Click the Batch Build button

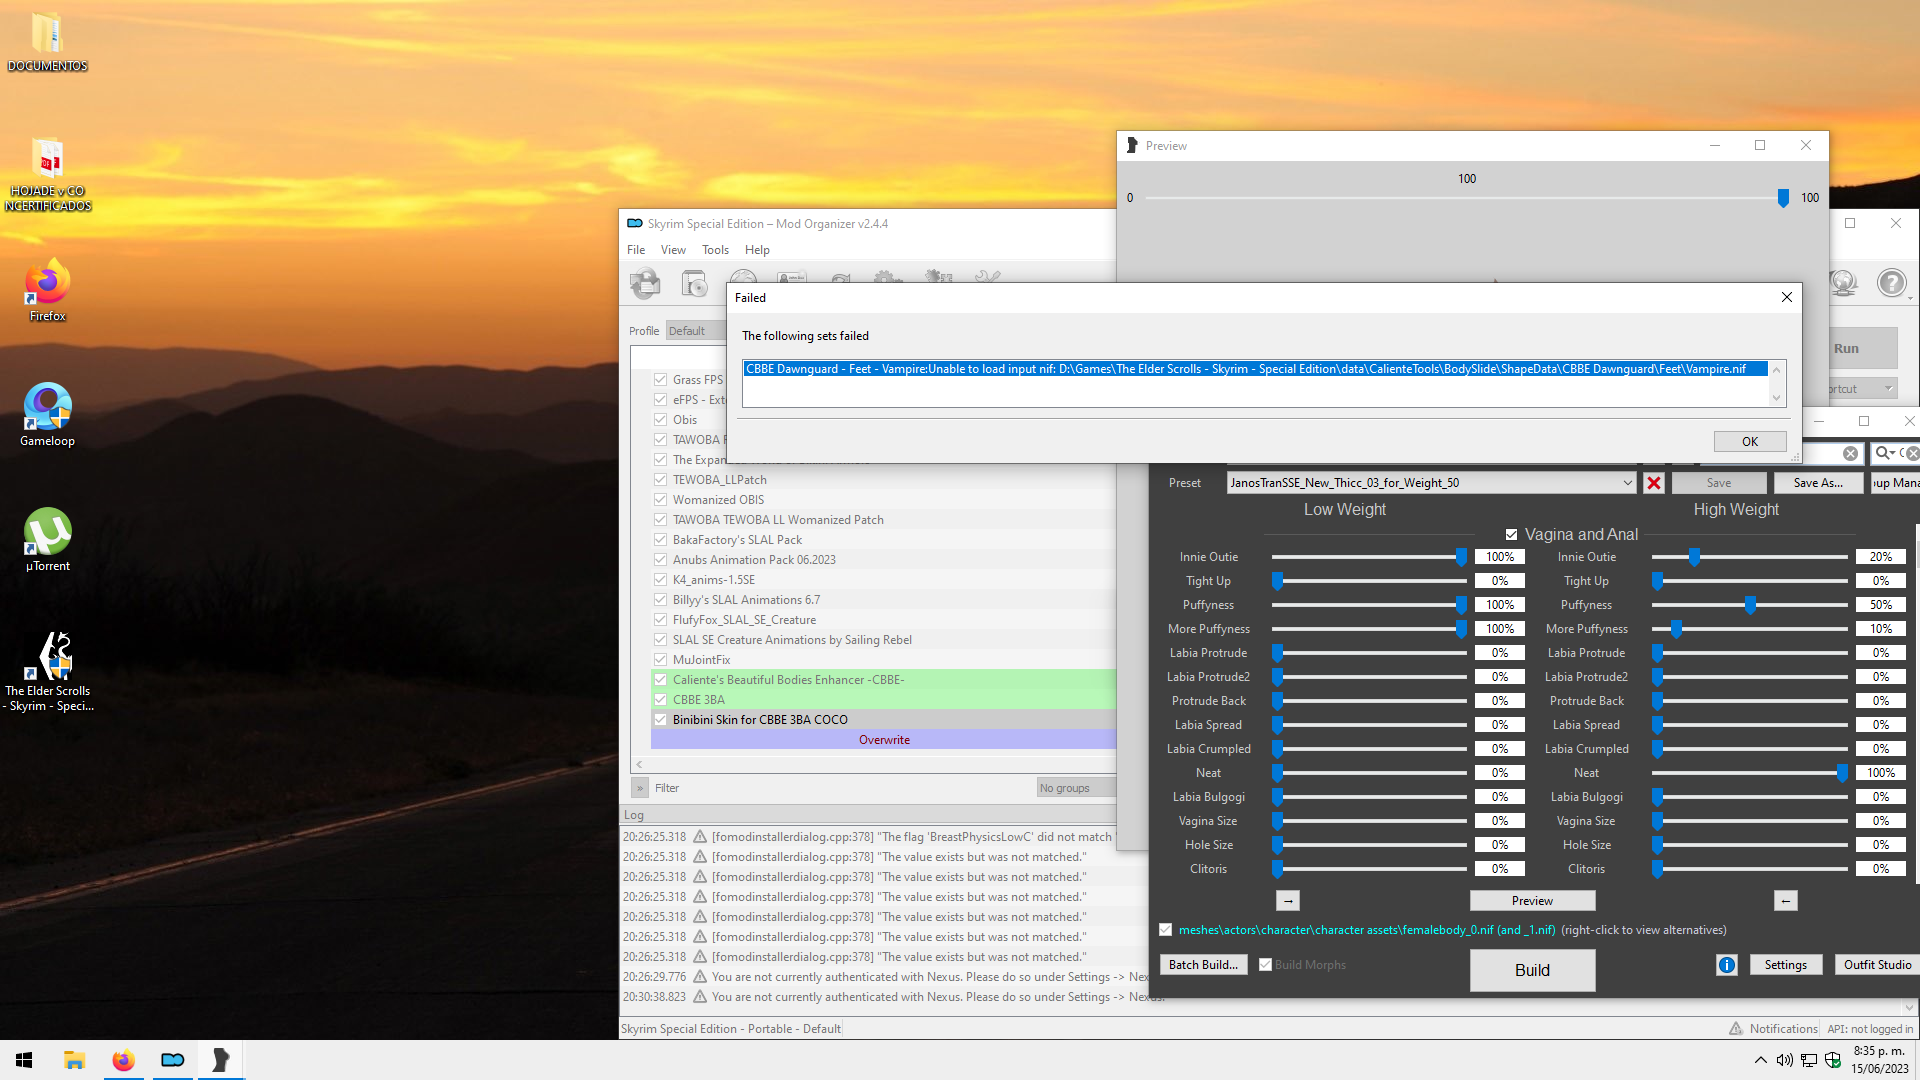(1203, 965)
